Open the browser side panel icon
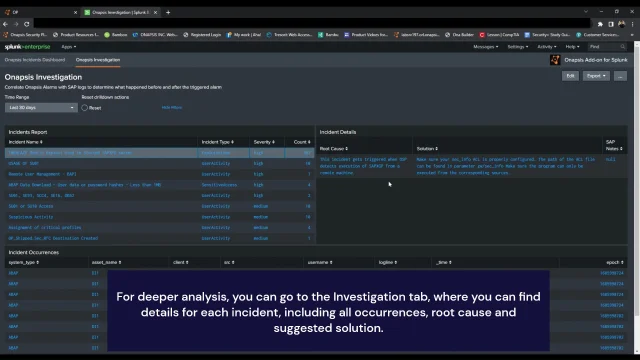This screenshot has width=640, height=360. click(x=611, y=24)
